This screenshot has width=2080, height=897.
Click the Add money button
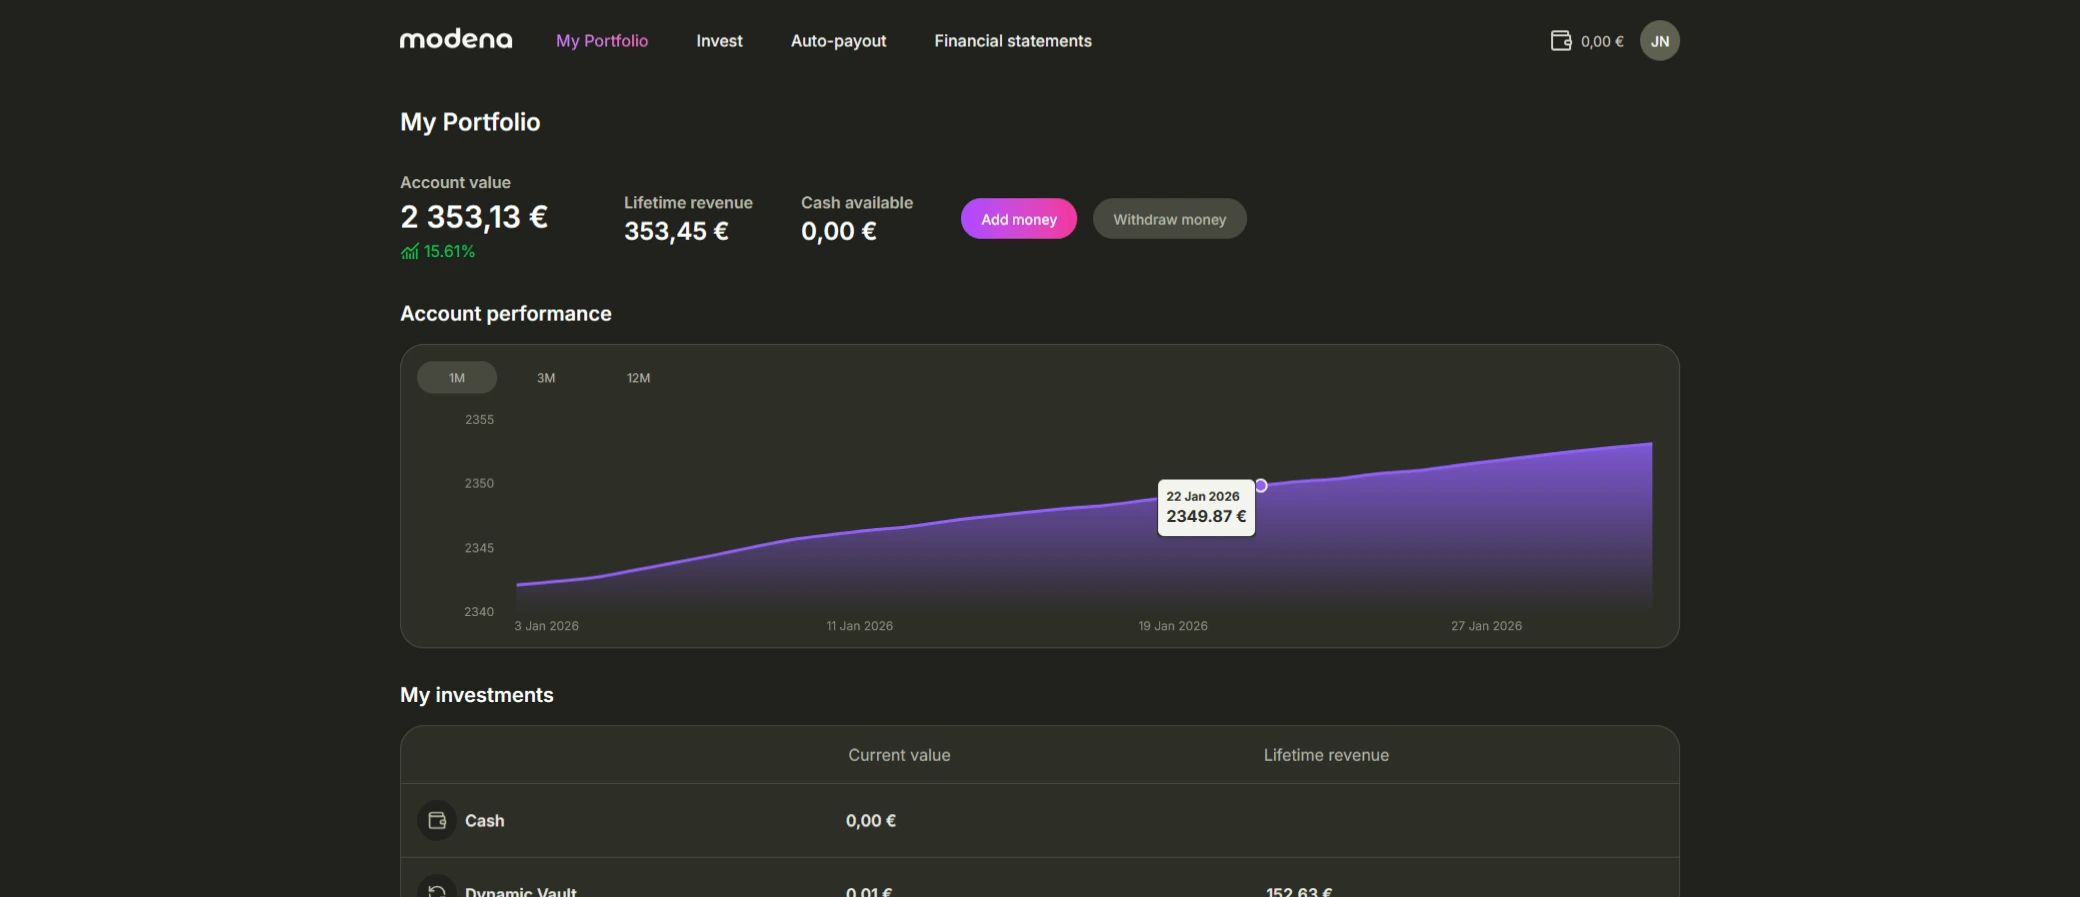pyautogui.click(x=1019, y=219)
